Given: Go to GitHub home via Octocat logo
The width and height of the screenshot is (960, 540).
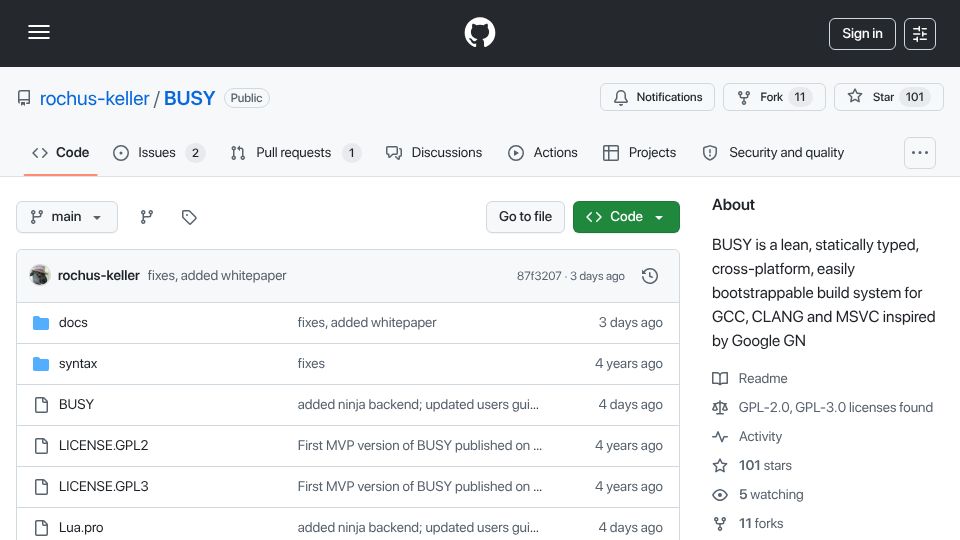Looking at the screenshot, I should pos(479,32).
